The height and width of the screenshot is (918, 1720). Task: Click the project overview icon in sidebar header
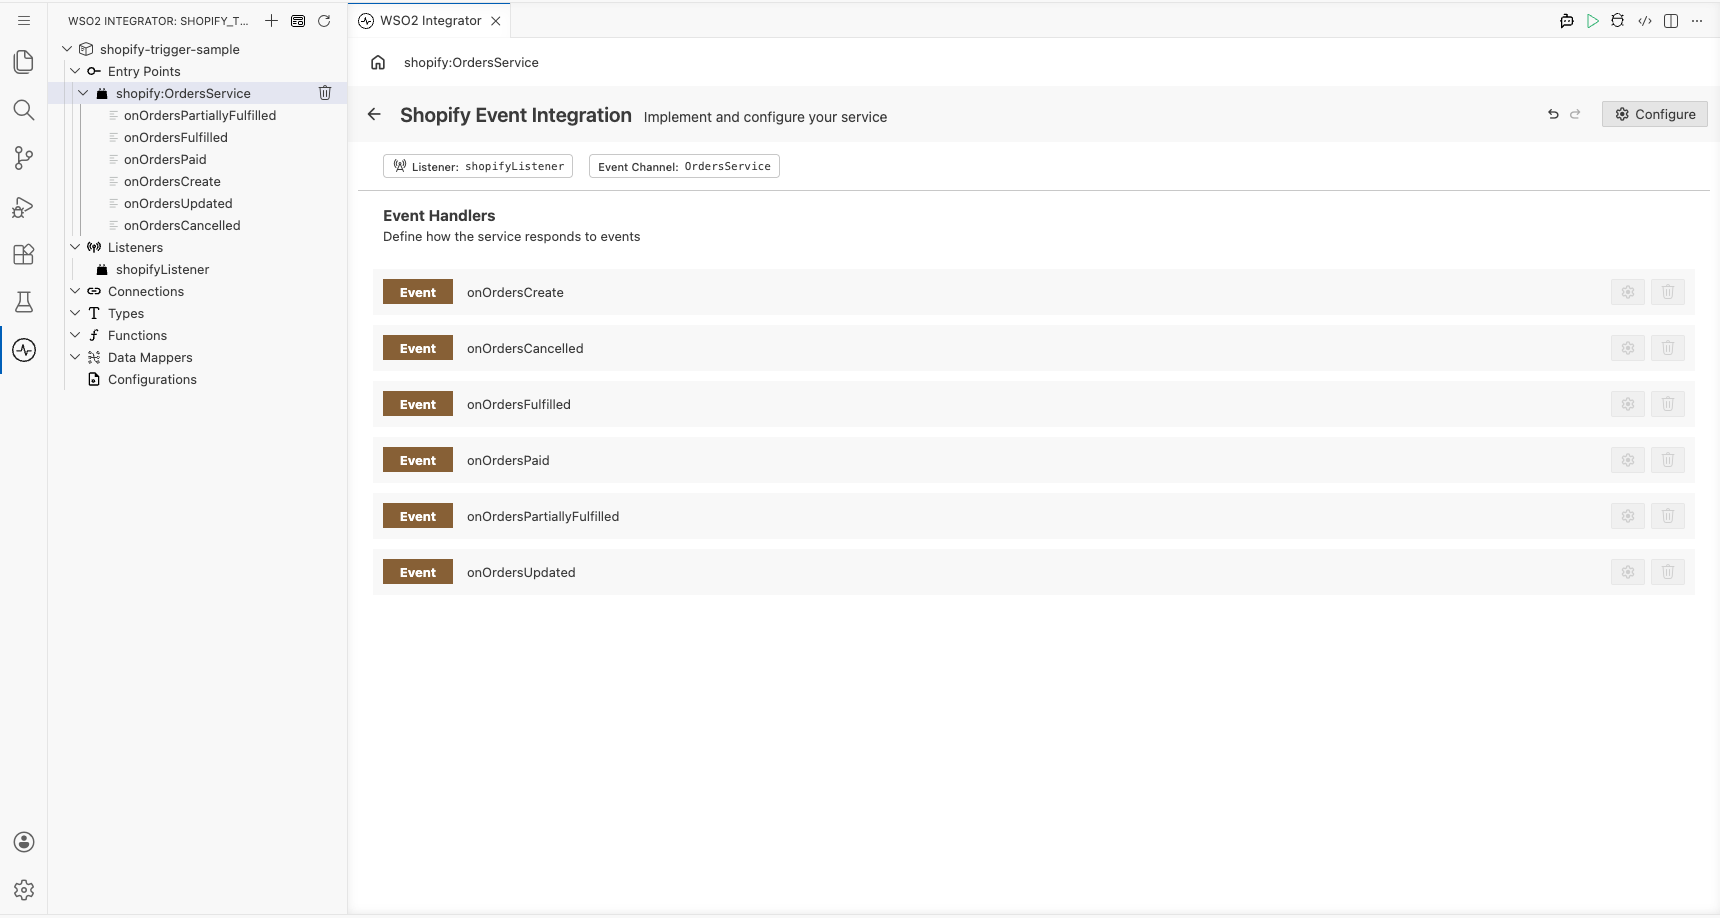[298, 20]
